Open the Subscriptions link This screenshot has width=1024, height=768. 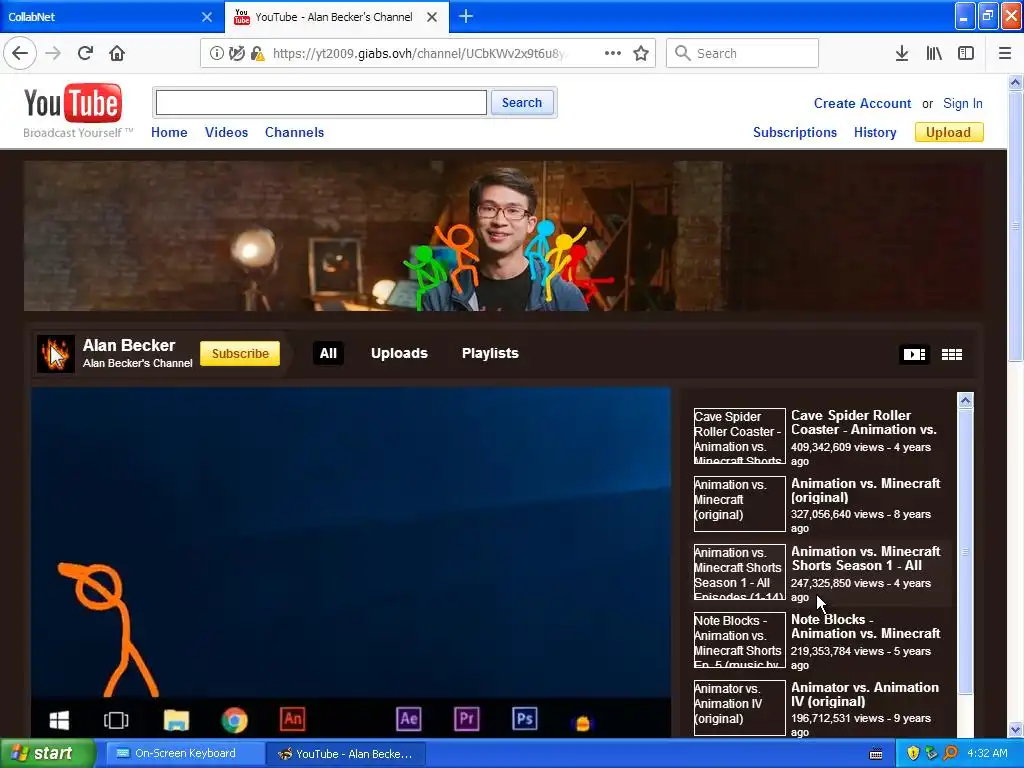point(795,132)
